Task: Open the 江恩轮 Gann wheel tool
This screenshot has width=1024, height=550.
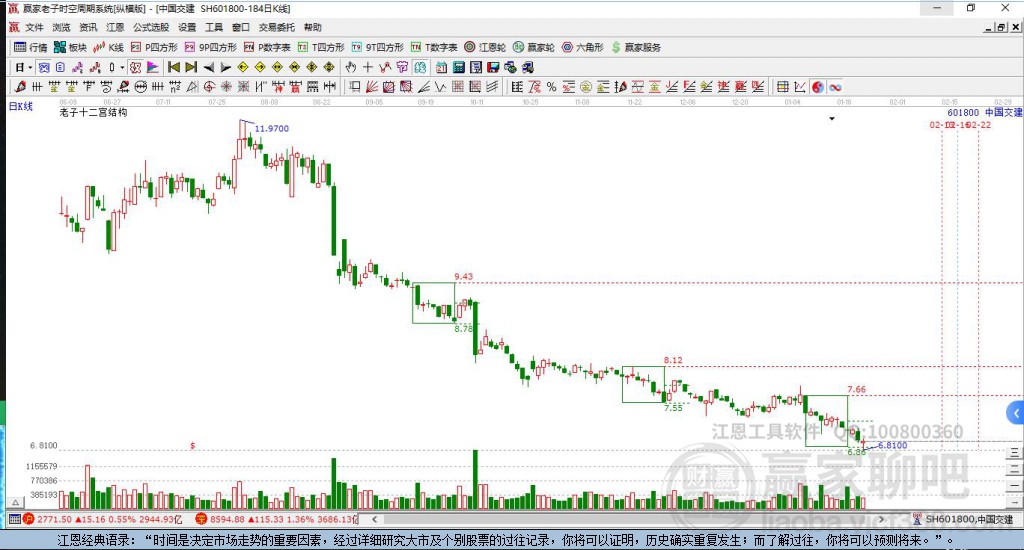Action: pyautogui.click(x=484, y=47)
